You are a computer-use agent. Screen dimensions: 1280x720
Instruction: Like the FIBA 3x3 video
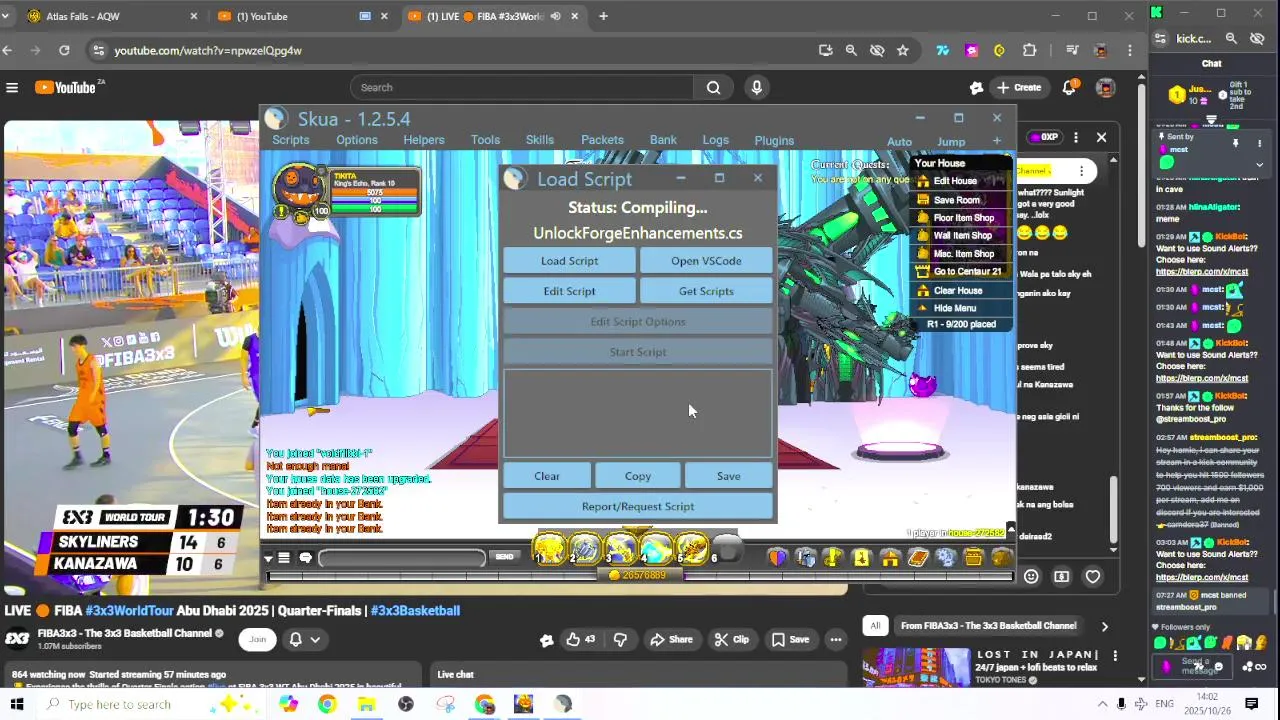(579, 639)
